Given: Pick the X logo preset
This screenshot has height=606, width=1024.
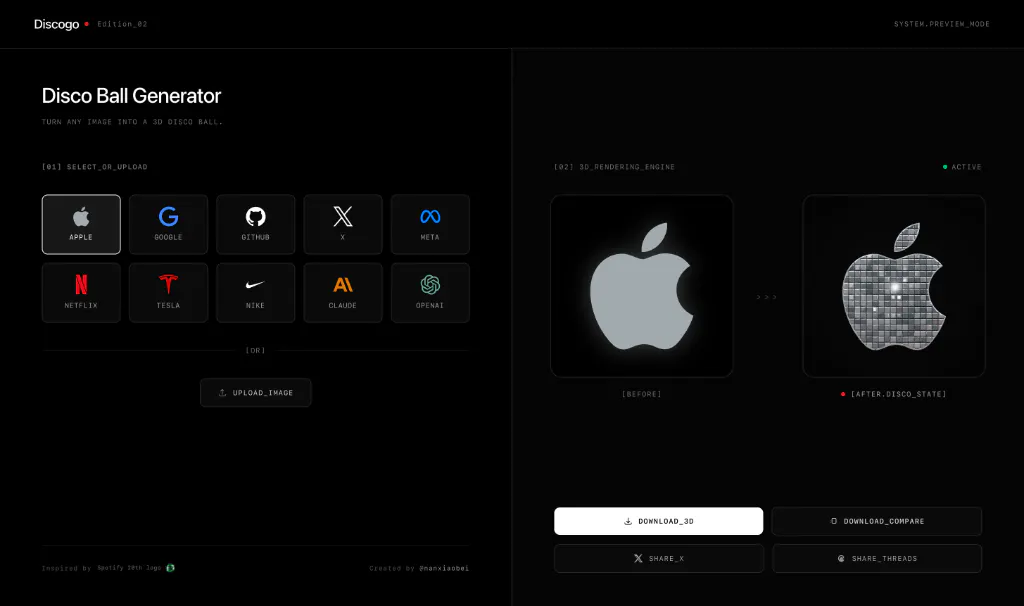Looking at the screenshot, I should click(x=343, y=224).
